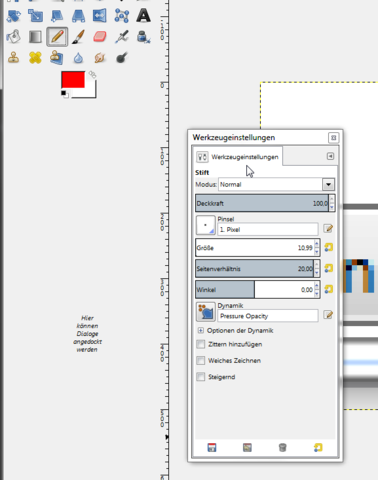Select the Bucket Fill tool
The image size is (378, 480).
14,37
